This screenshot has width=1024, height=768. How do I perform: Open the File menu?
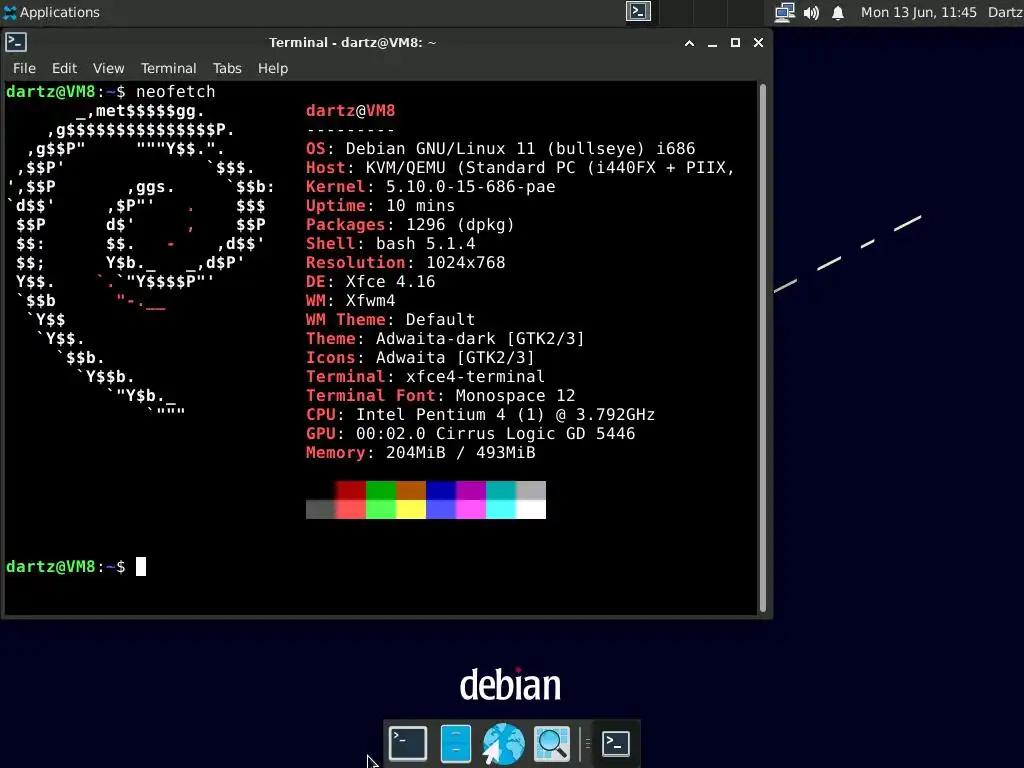click(24, 69)
